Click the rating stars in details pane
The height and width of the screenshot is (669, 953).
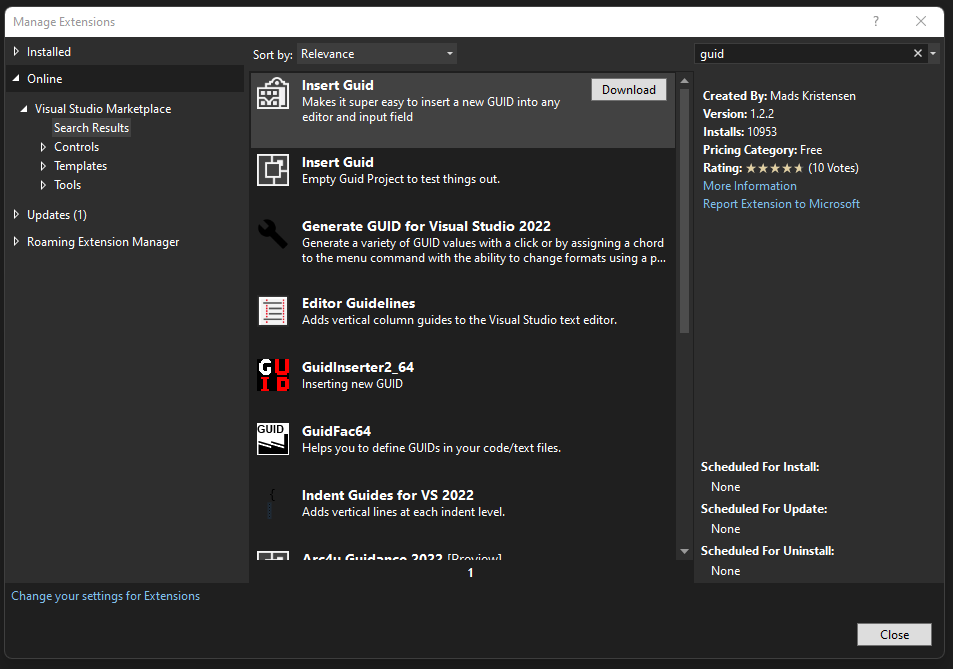pyautogui.click(x=774, y=168)
